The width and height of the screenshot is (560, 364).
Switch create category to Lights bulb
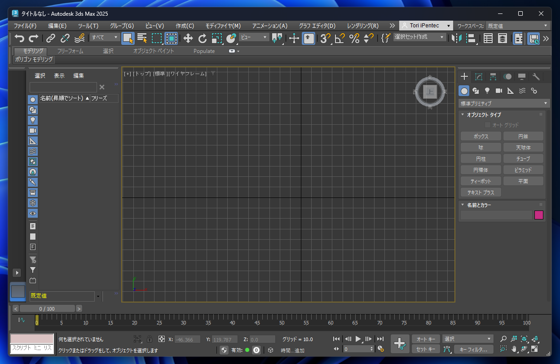tap(487, 91)
